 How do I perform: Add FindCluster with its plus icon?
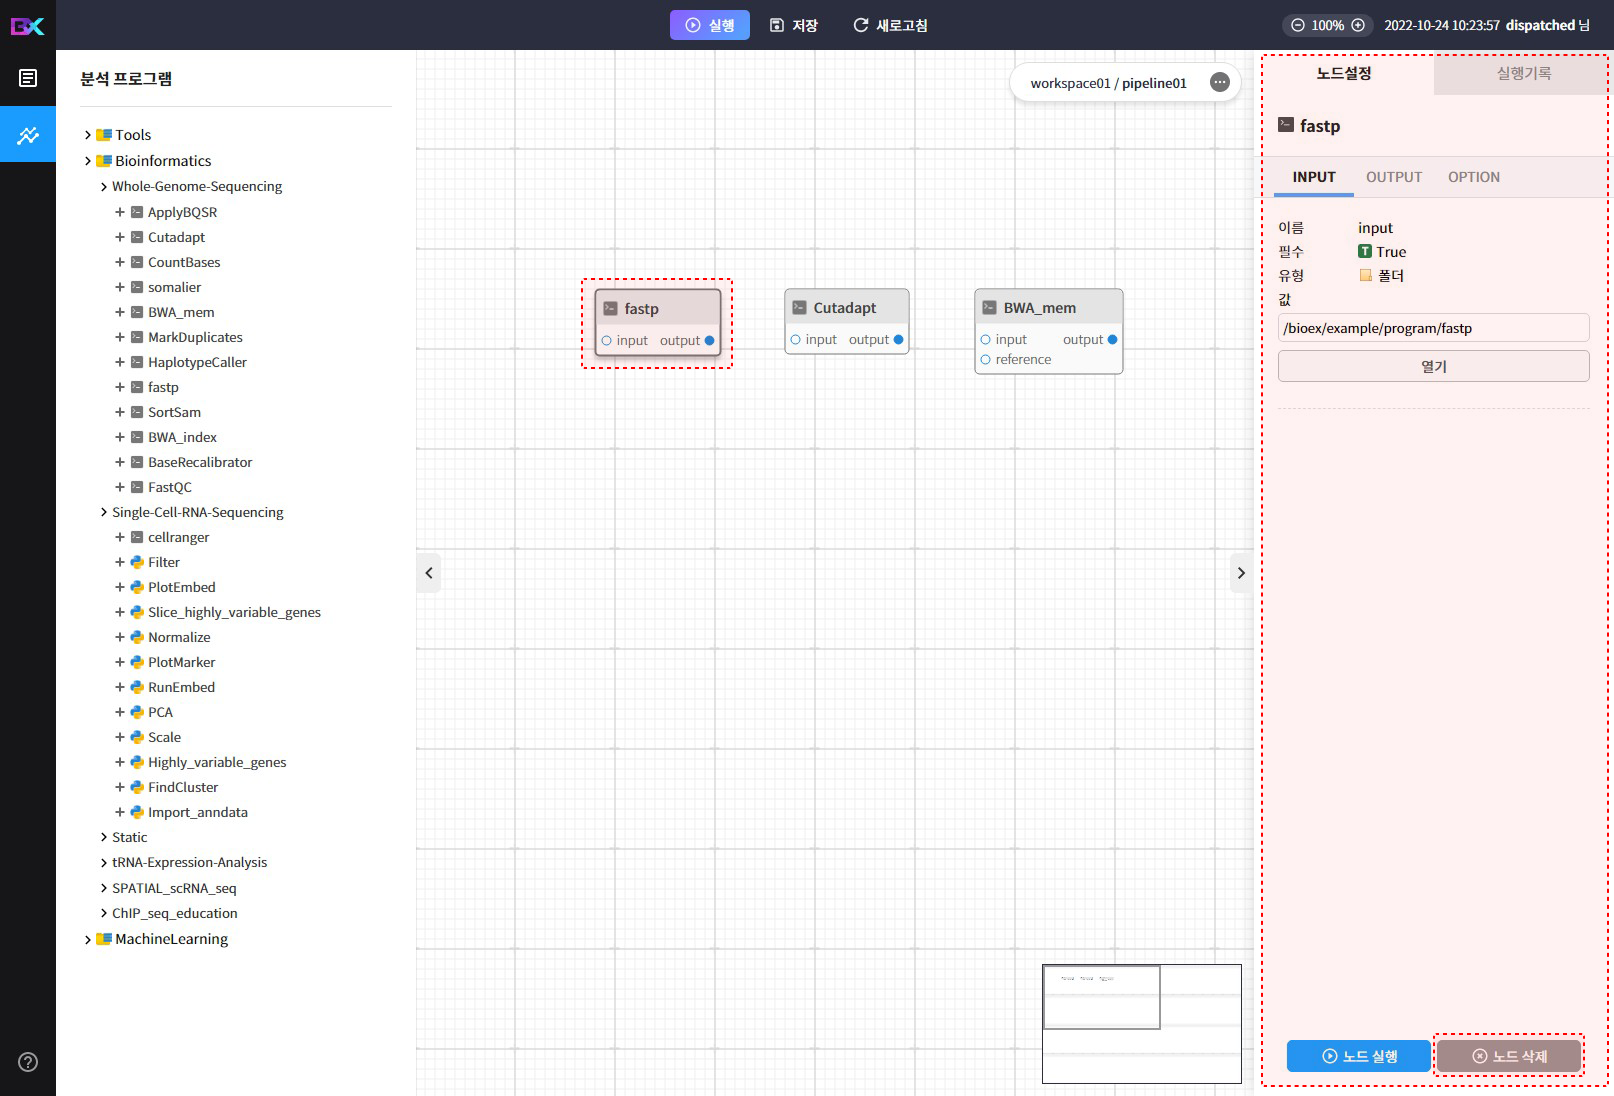[x=120, y=787]
